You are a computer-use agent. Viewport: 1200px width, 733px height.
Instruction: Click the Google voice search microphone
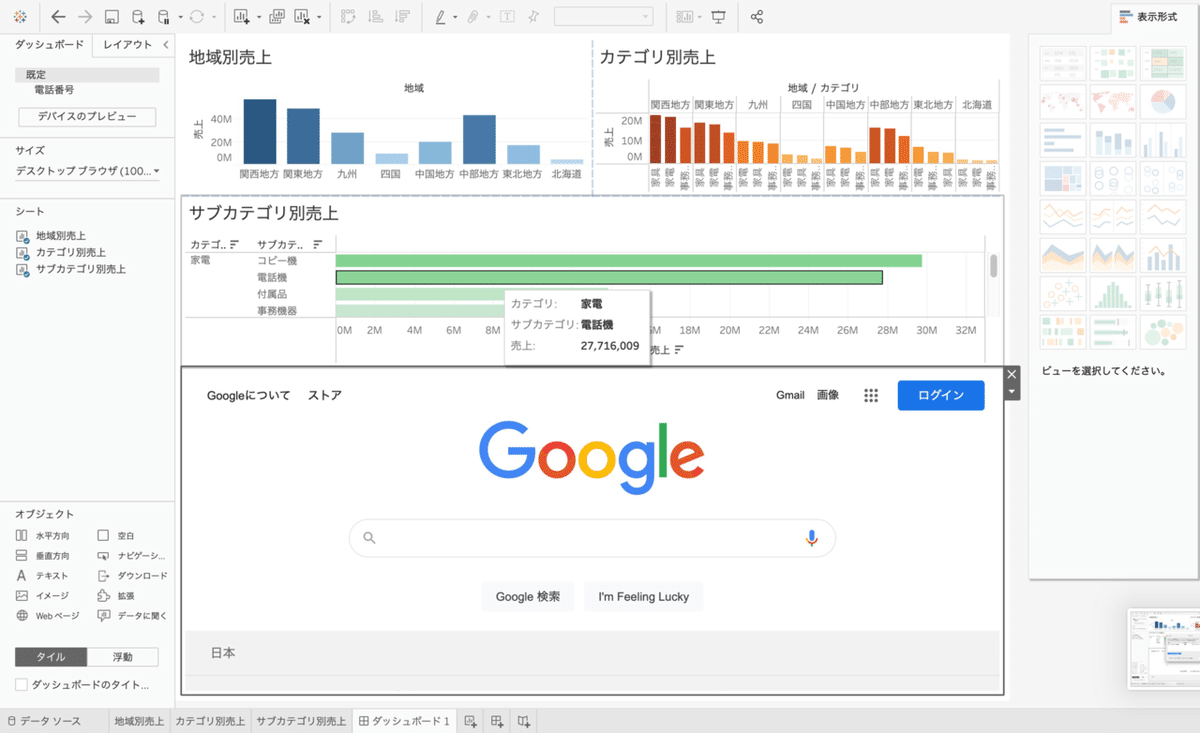pyautogui.click(x=811, y=538)
